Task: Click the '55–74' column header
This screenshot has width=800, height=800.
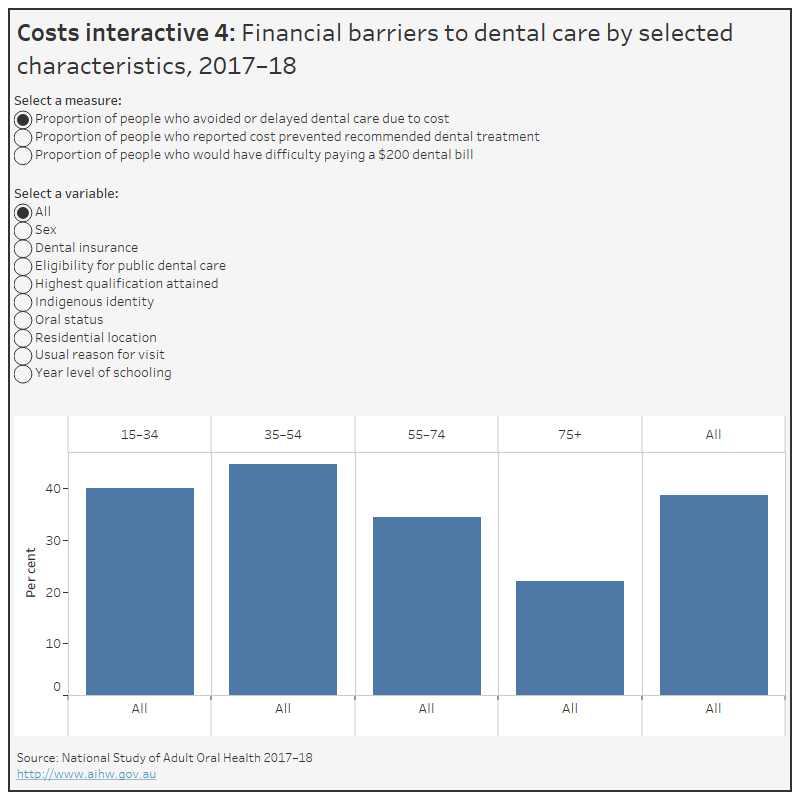Action: [426, 434]
